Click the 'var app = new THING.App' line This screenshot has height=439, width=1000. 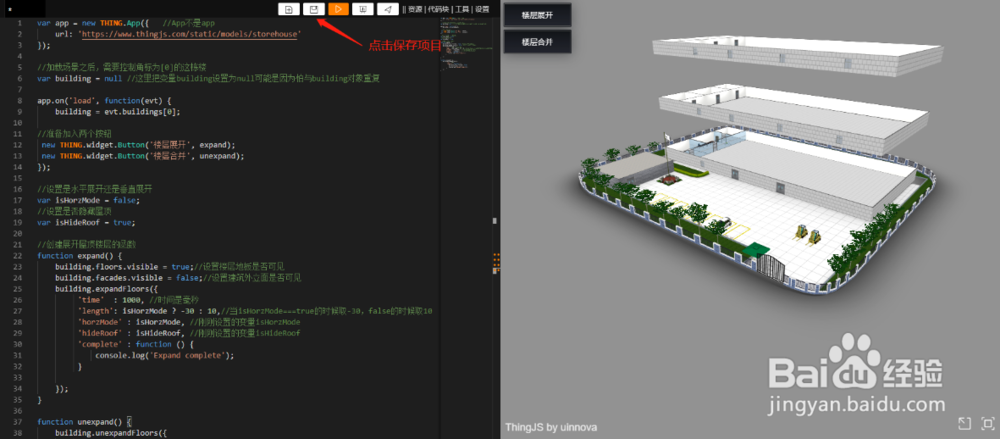(126, 23)
